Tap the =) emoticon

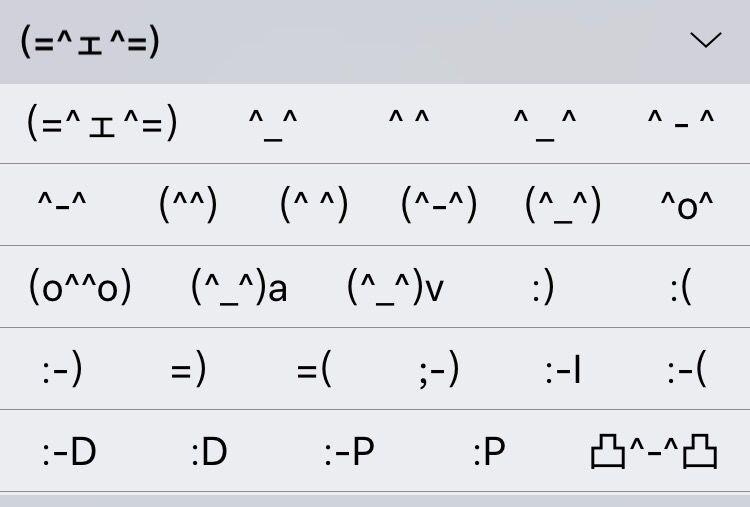(188, 371)
